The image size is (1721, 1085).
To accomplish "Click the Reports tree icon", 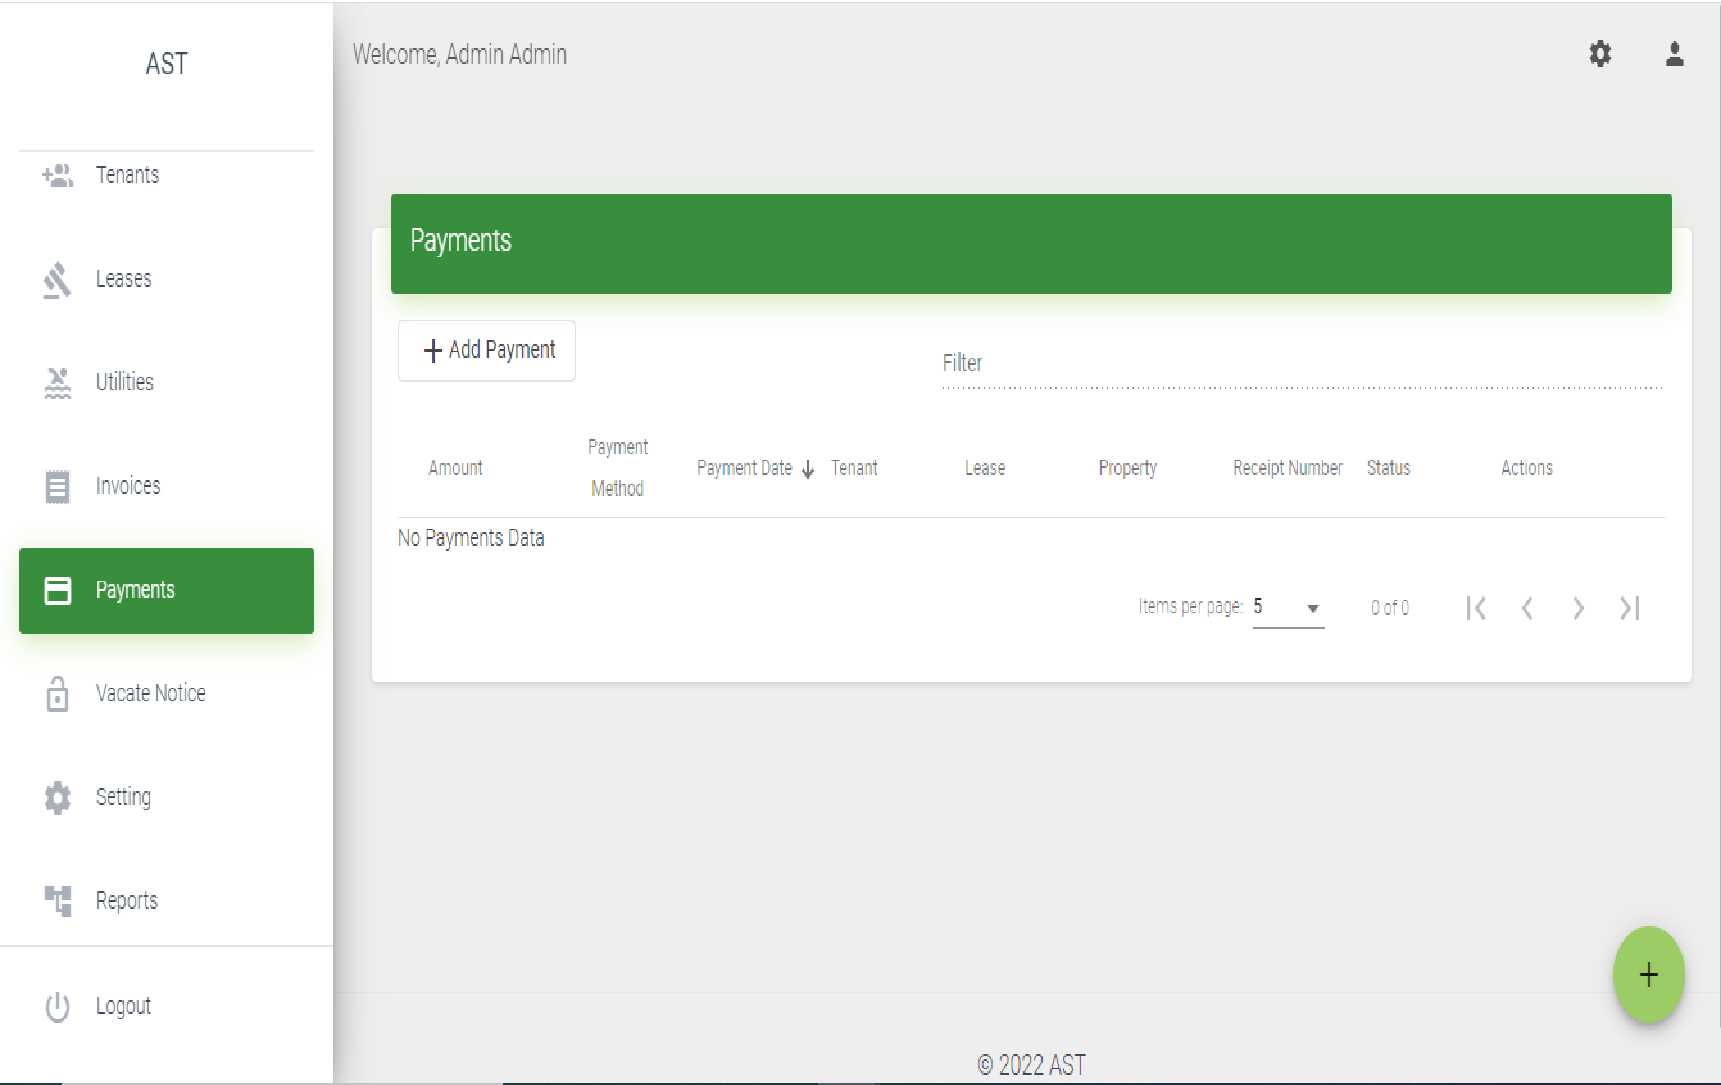I will point(58,901).
